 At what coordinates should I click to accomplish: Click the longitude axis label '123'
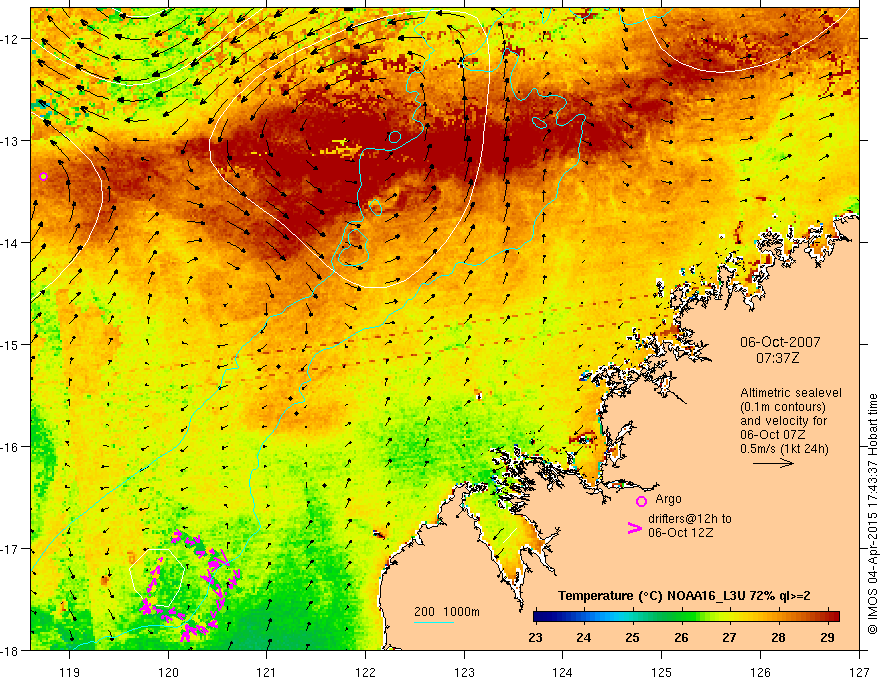point(464,672)
